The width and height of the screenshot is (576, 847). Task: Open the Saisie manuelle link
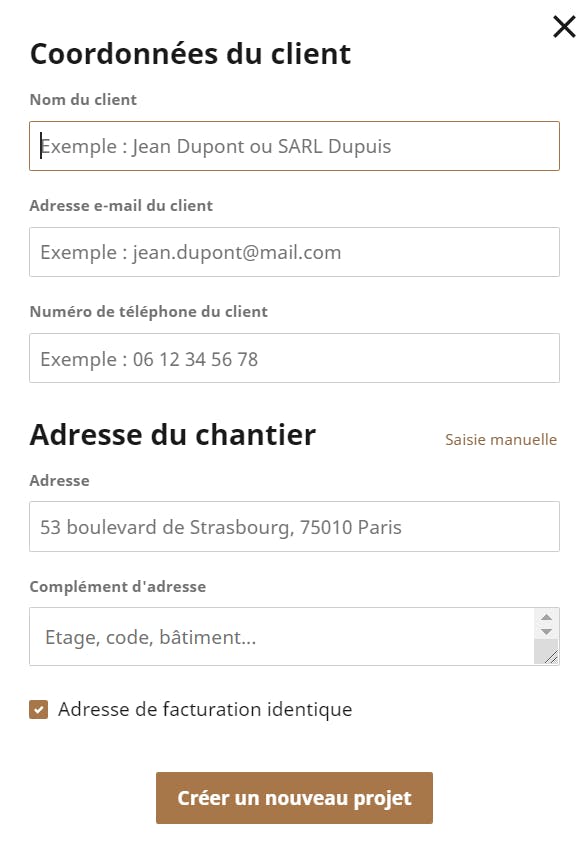[500, 439]
